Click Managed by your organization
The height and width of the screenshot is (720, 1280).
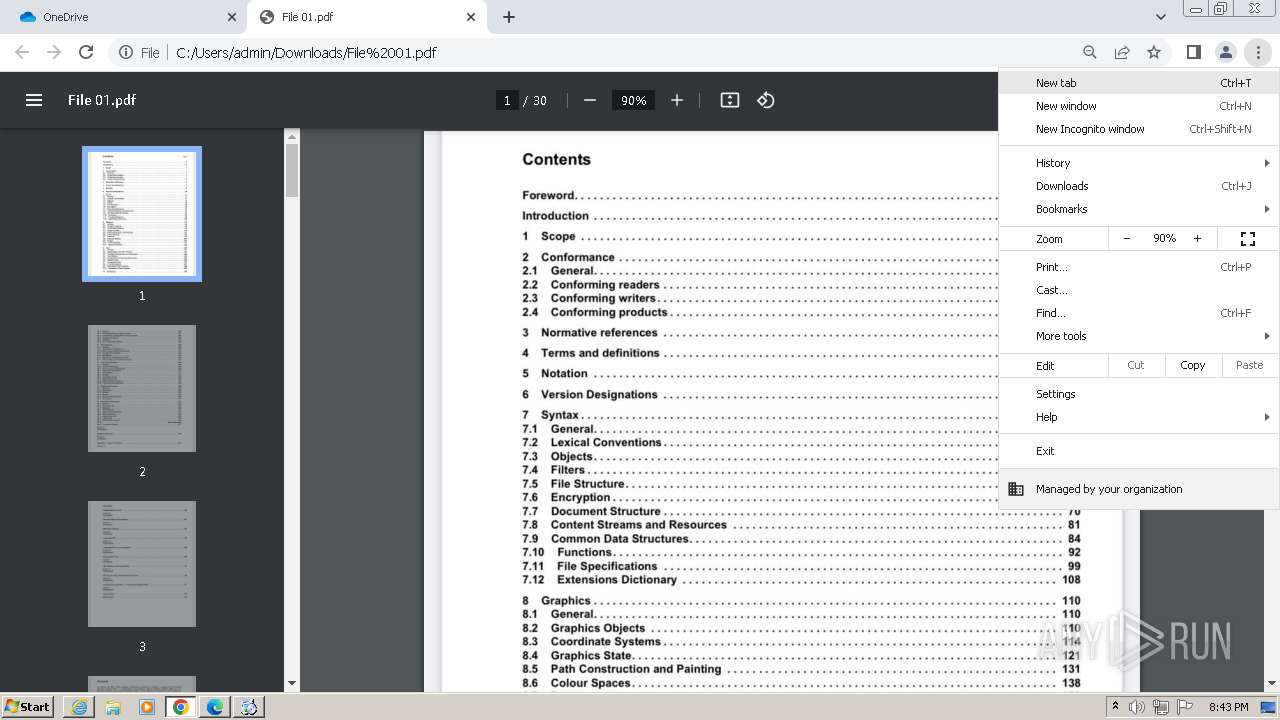point(1139,489)
